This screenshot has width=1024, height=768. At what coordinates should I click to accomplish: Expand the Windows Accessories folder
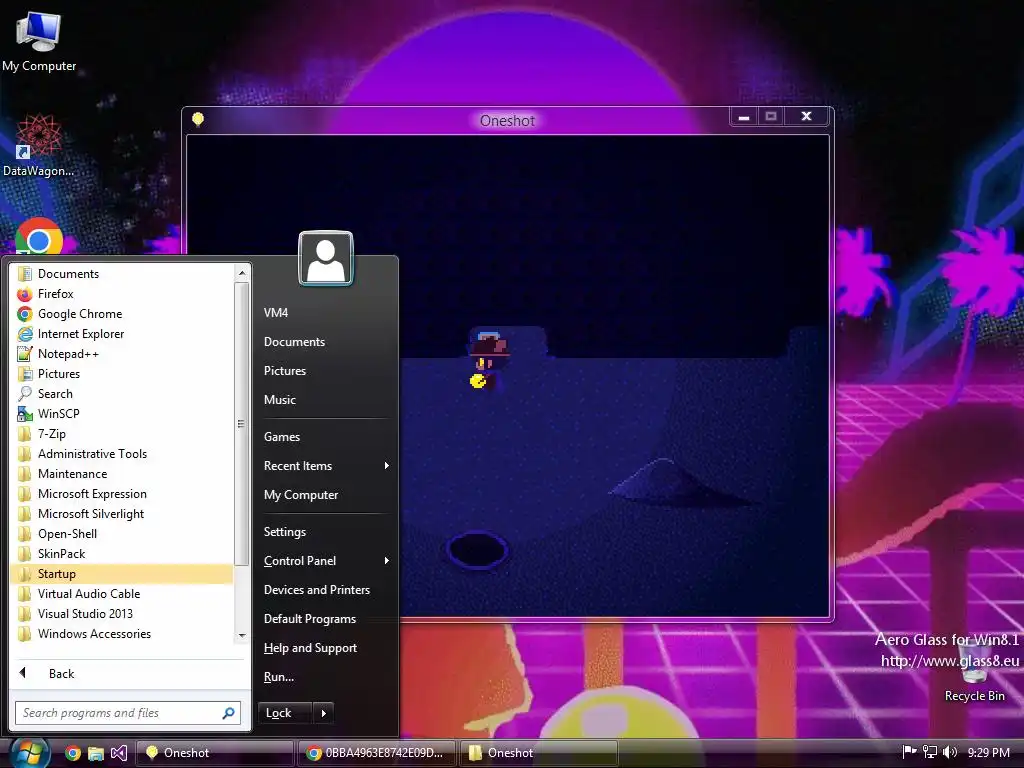point(84,634)
